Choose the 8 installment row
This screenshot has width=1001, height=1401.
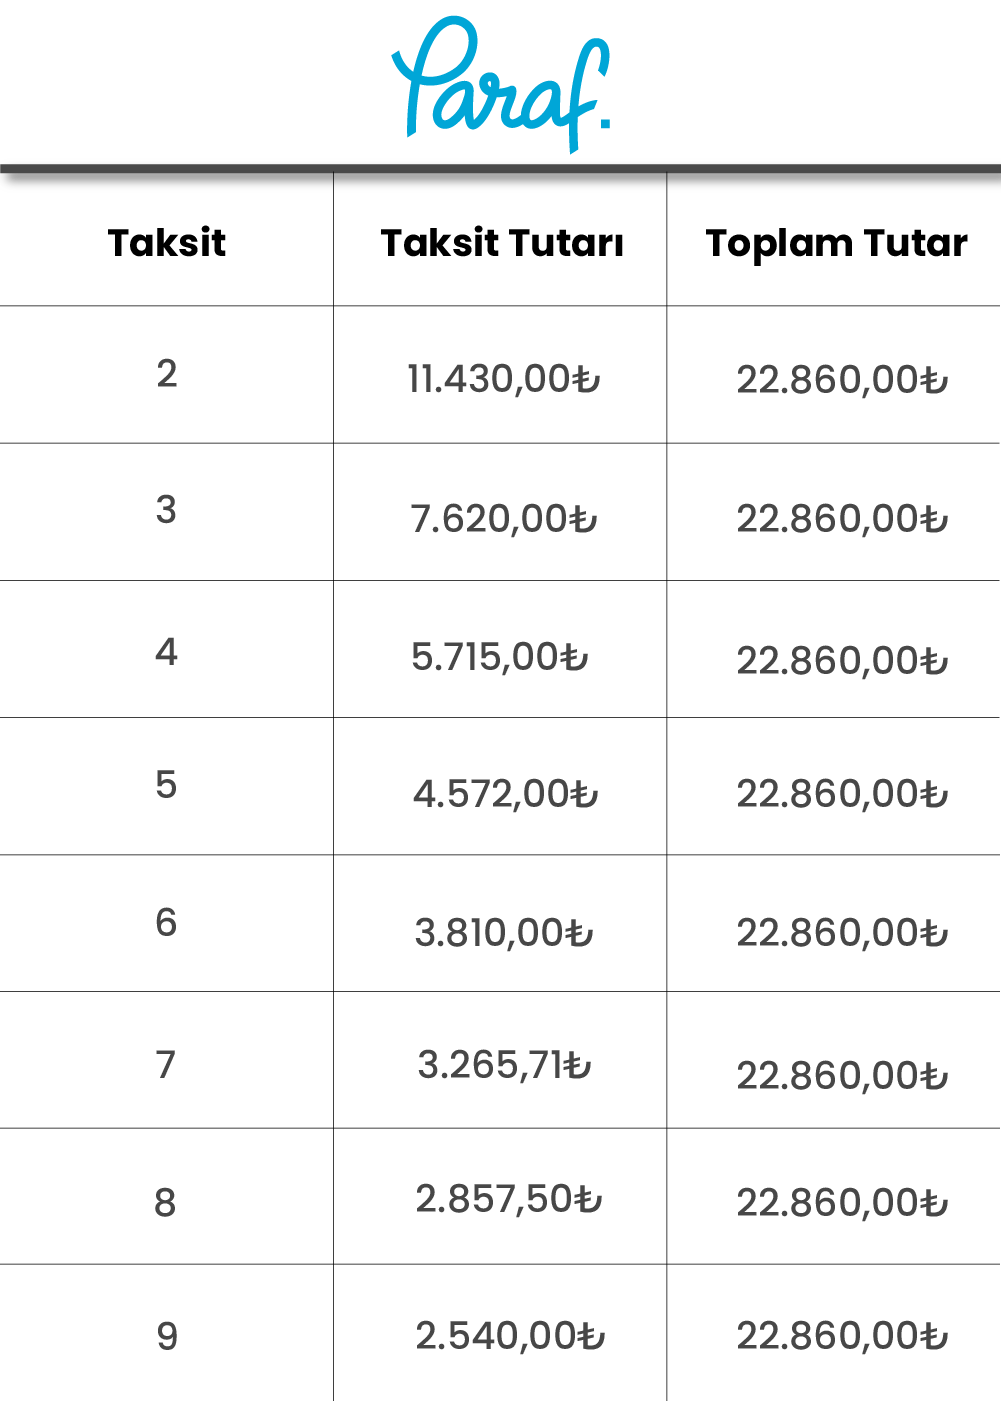500,1197
